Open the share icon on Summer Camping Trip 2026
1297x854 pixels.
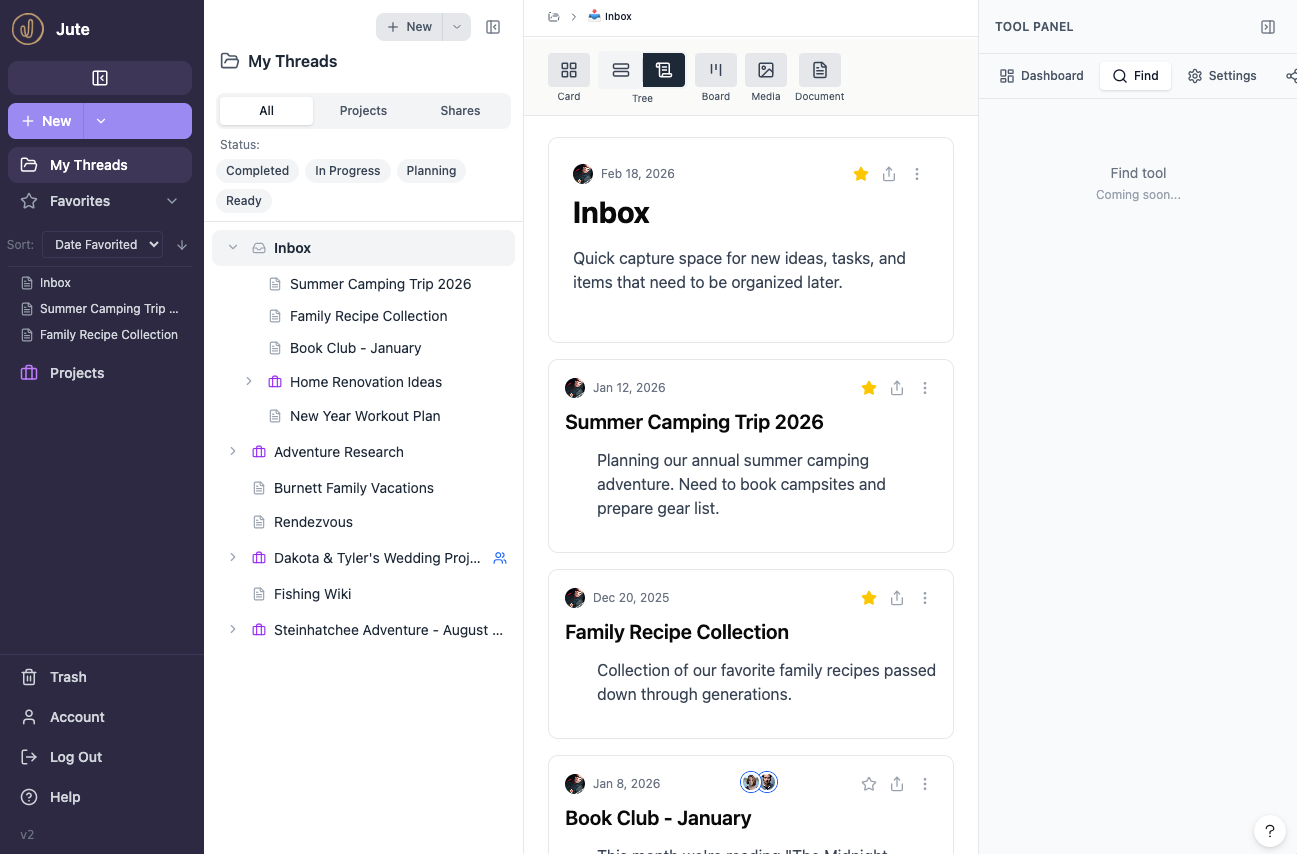[x=897, y=388]
